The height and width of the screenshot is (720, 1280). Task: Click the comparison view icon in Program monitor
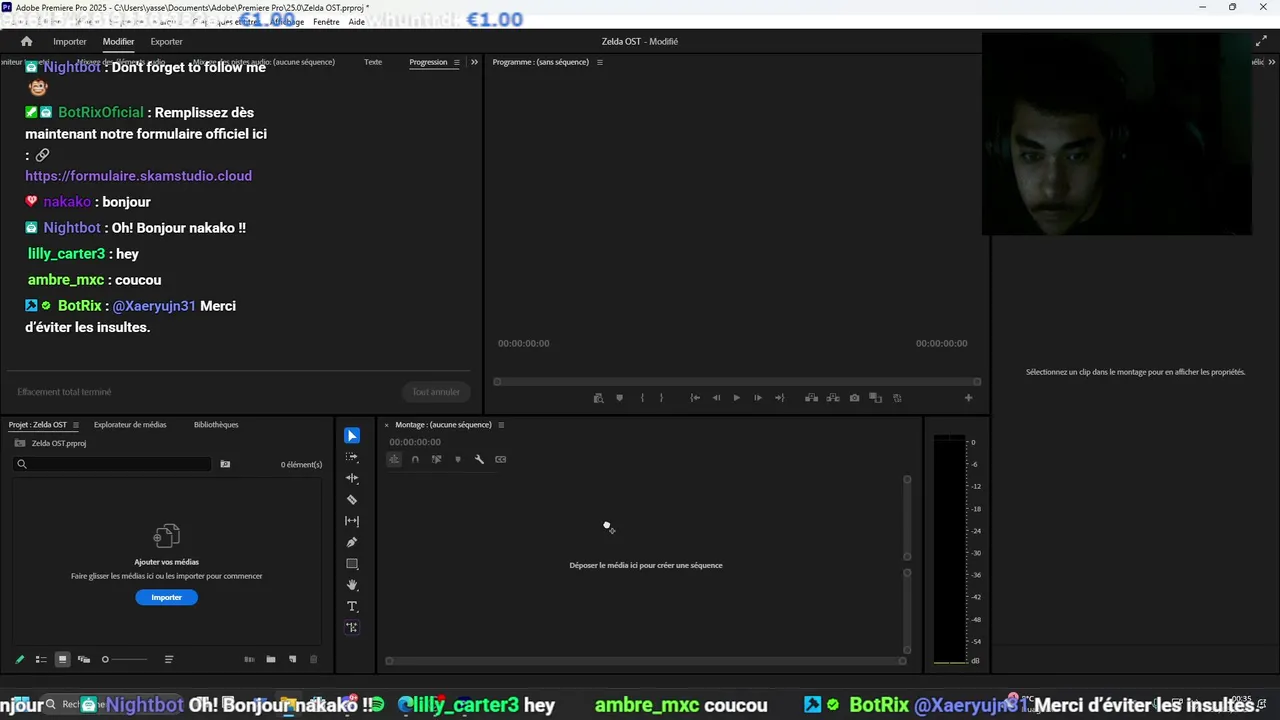[875, 398]
